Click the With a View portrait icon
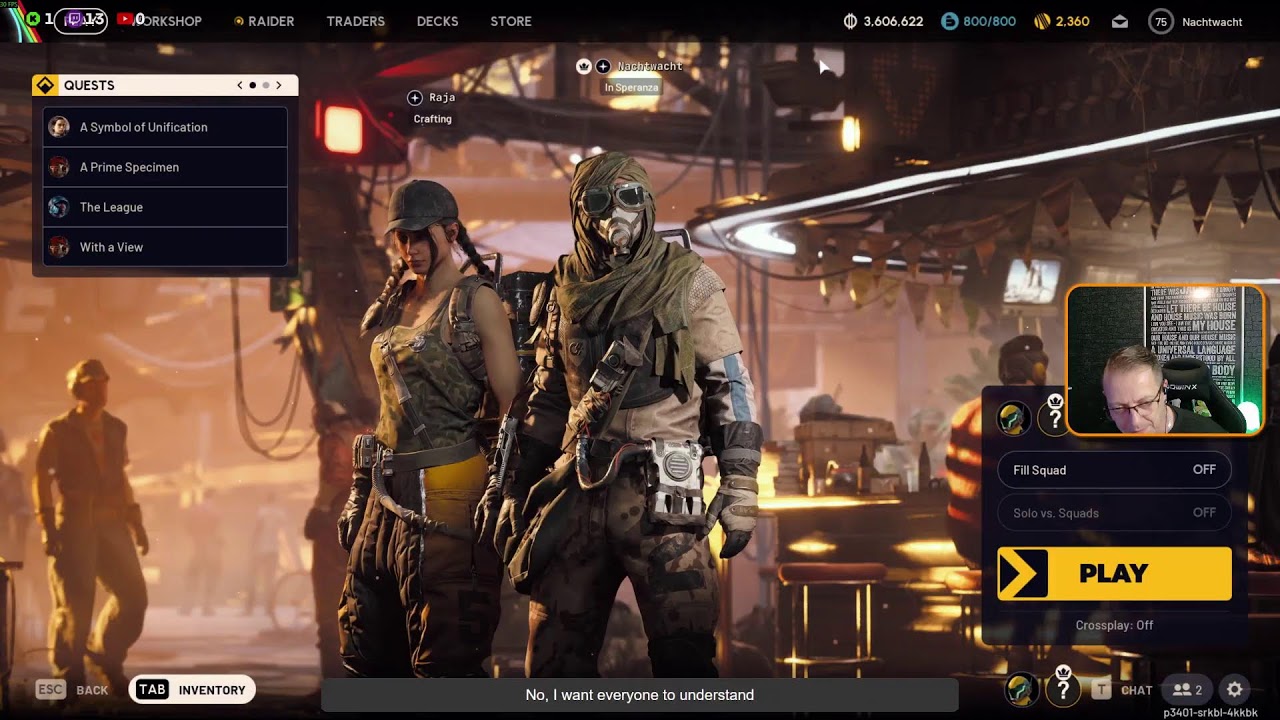 coord(59,247)
